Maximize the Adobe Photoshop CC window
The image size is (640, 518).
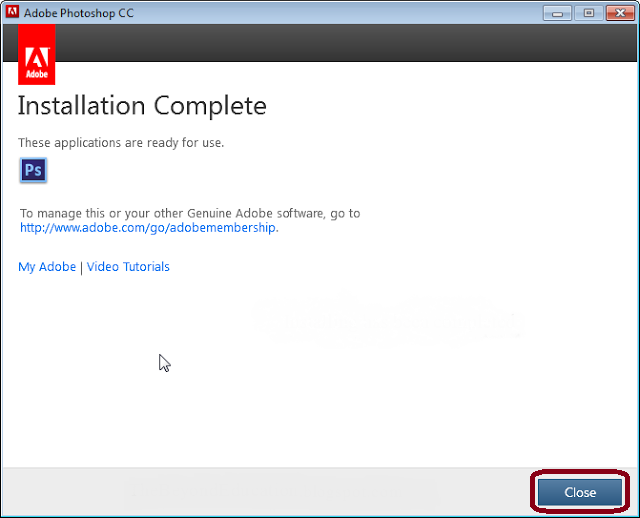[x=589, y=13]
